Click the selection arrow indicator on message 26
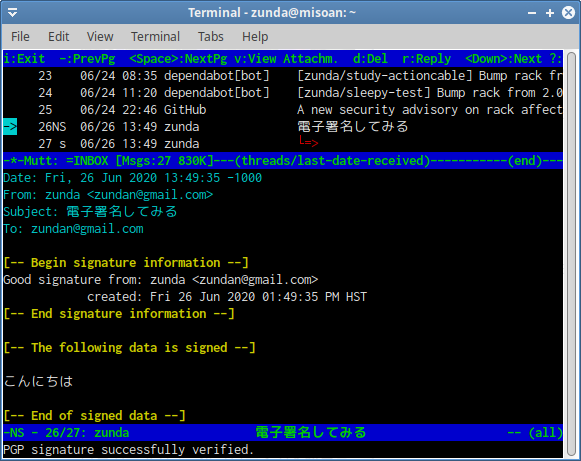This screenshot has height=461, width=581. coord(10,127)
